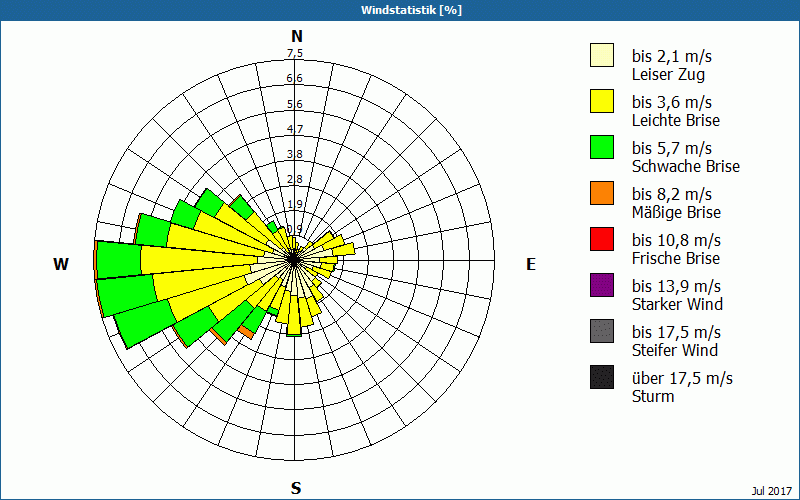Click the '4,7' ring scale label

295,129
